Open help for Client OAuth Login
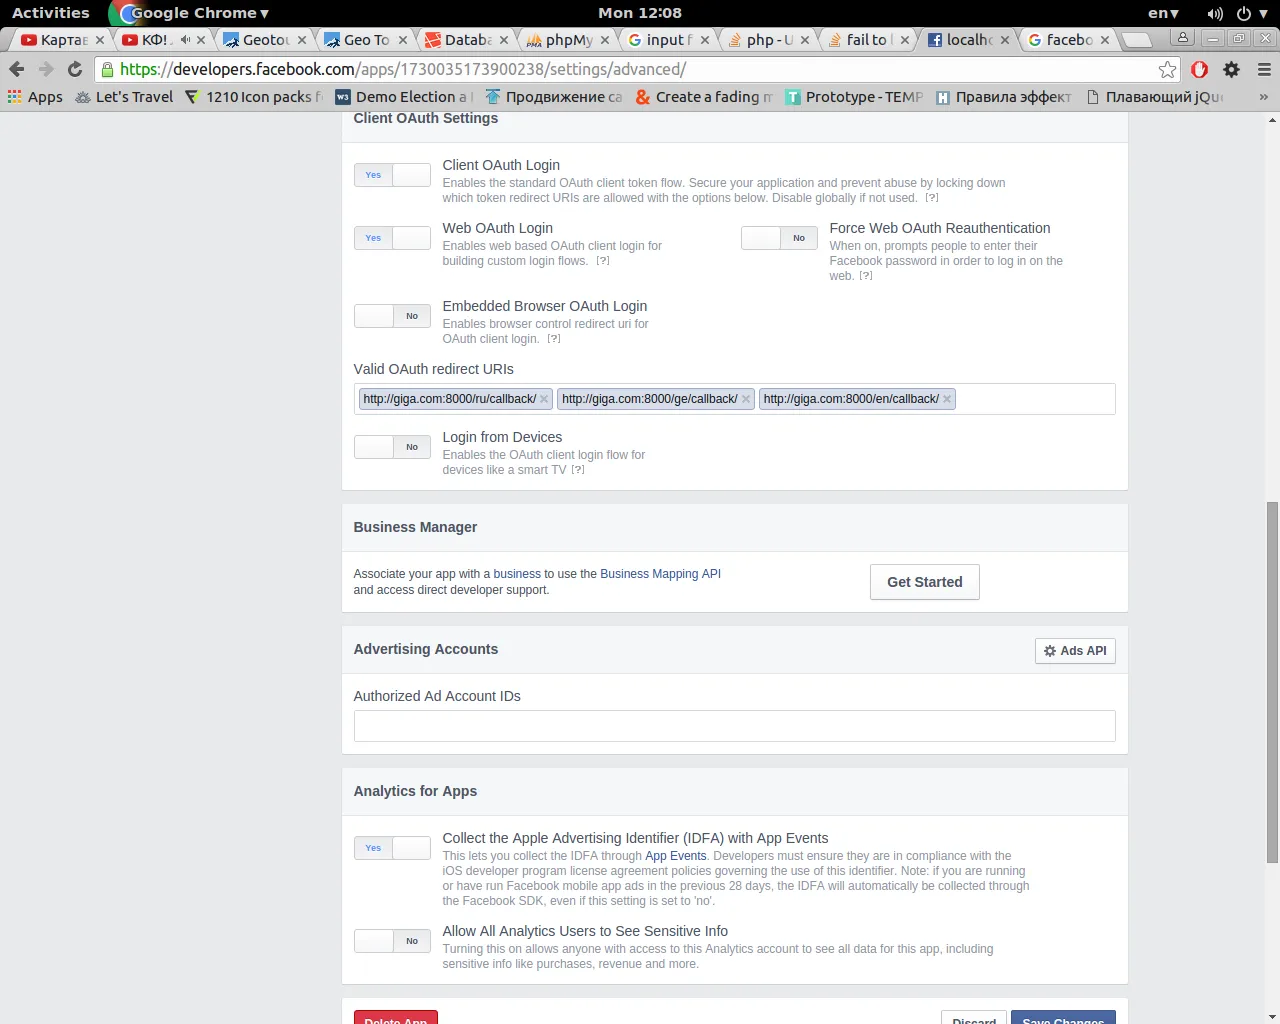The image size is (1280, 1024). (x=932, y=198)
